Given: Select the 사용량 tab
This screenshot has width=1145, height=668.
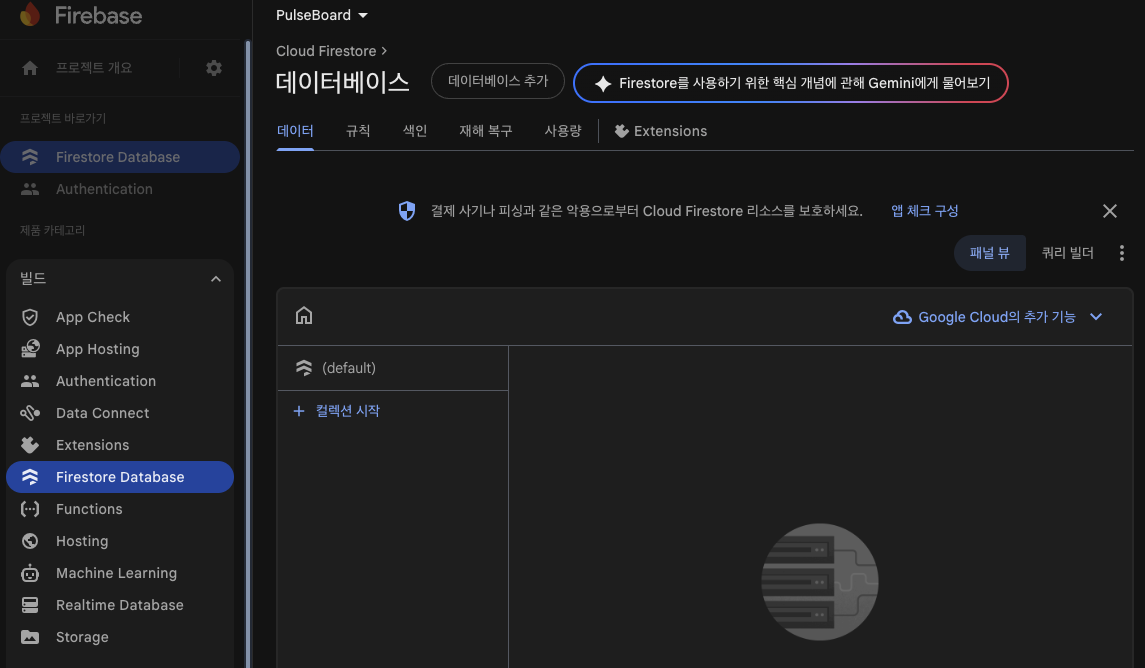Looking at the screenshot, I should coord(563,131).
